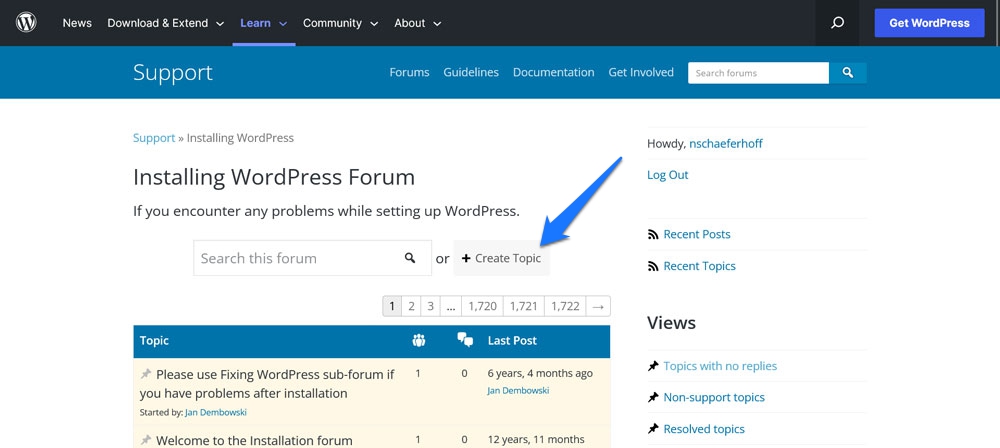The image size is (1000, 448).
Task: Focus the Search this forum field
Action: click(x=295, y=258)
